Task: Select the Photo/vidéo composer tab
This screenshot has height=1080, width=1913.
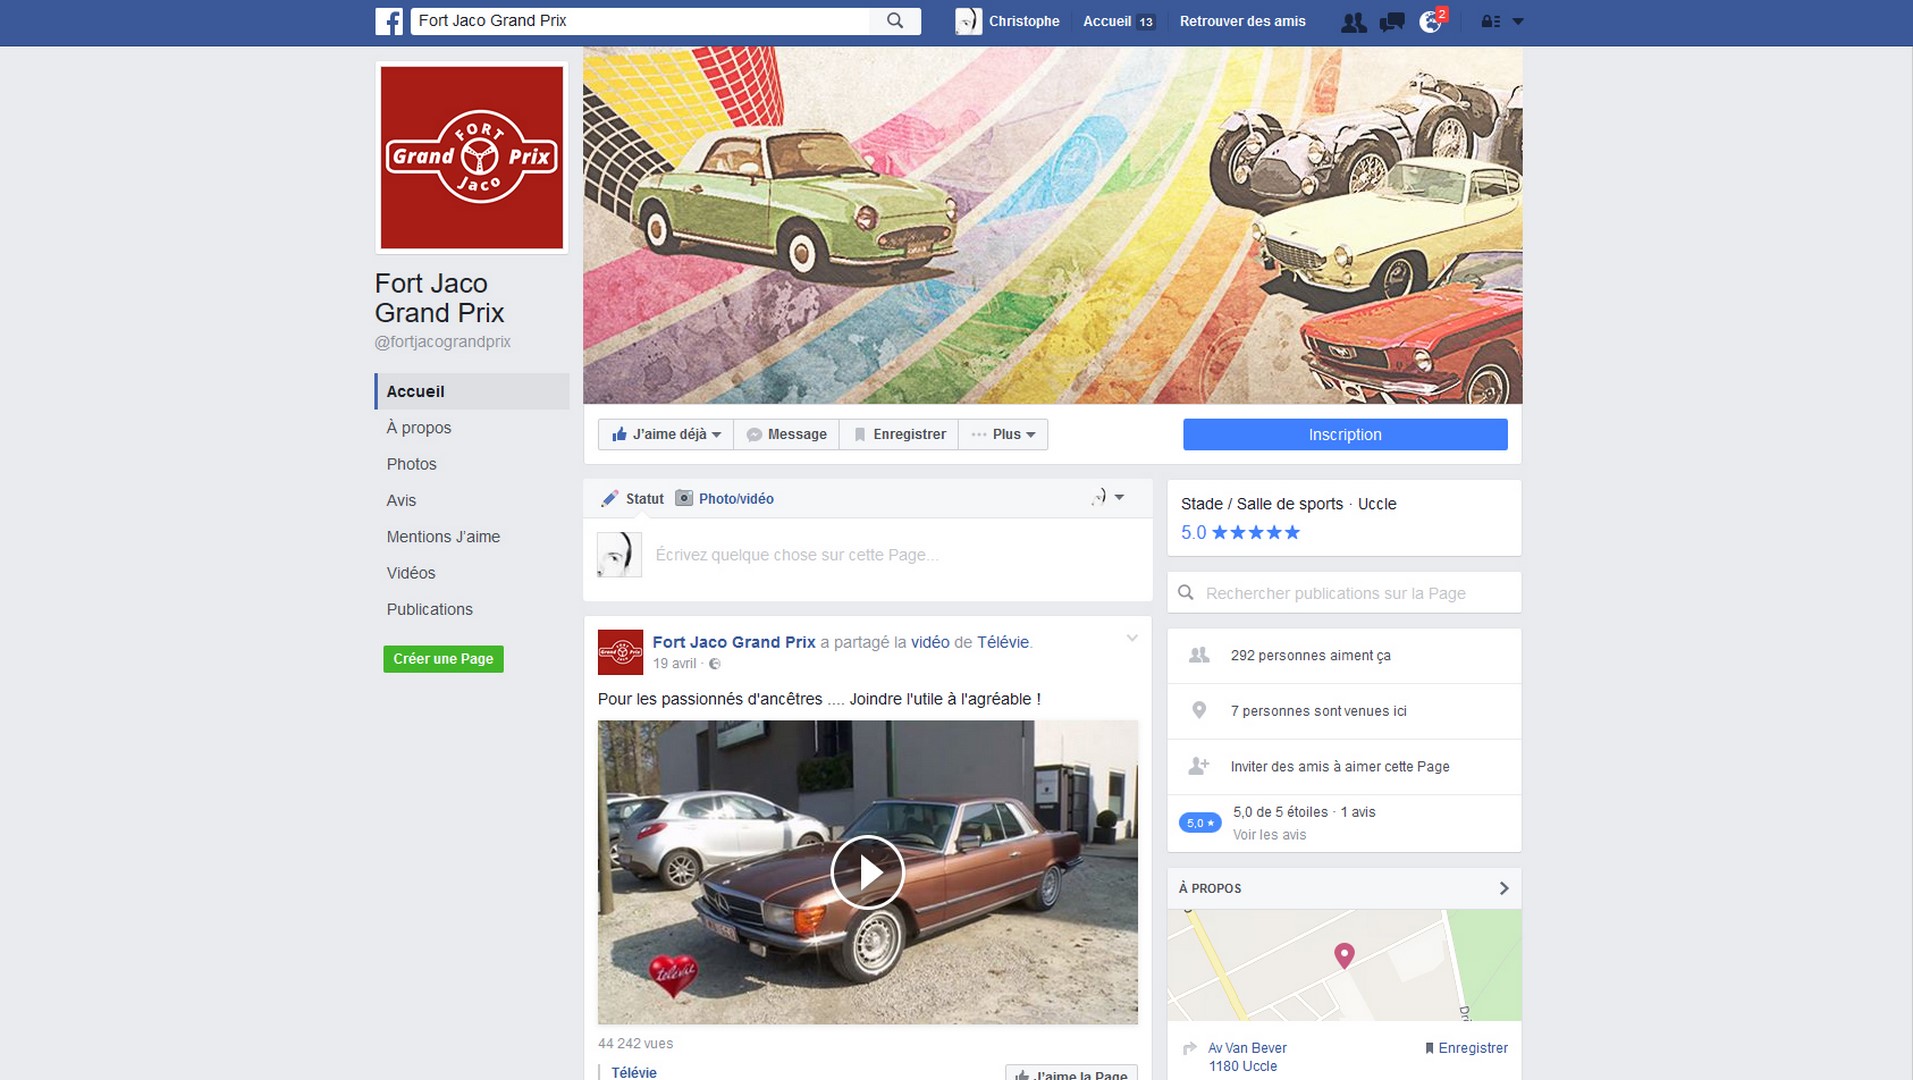Action: pos(725,498)
